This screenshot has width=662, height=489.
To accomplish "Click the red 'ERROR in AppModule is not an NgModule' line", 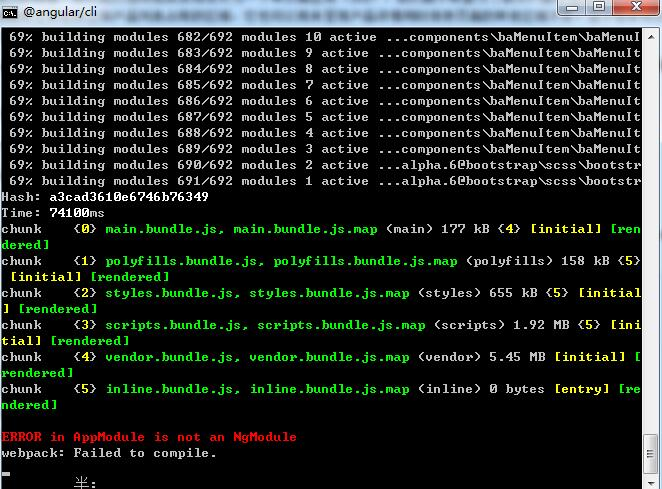I will (149, 437).
